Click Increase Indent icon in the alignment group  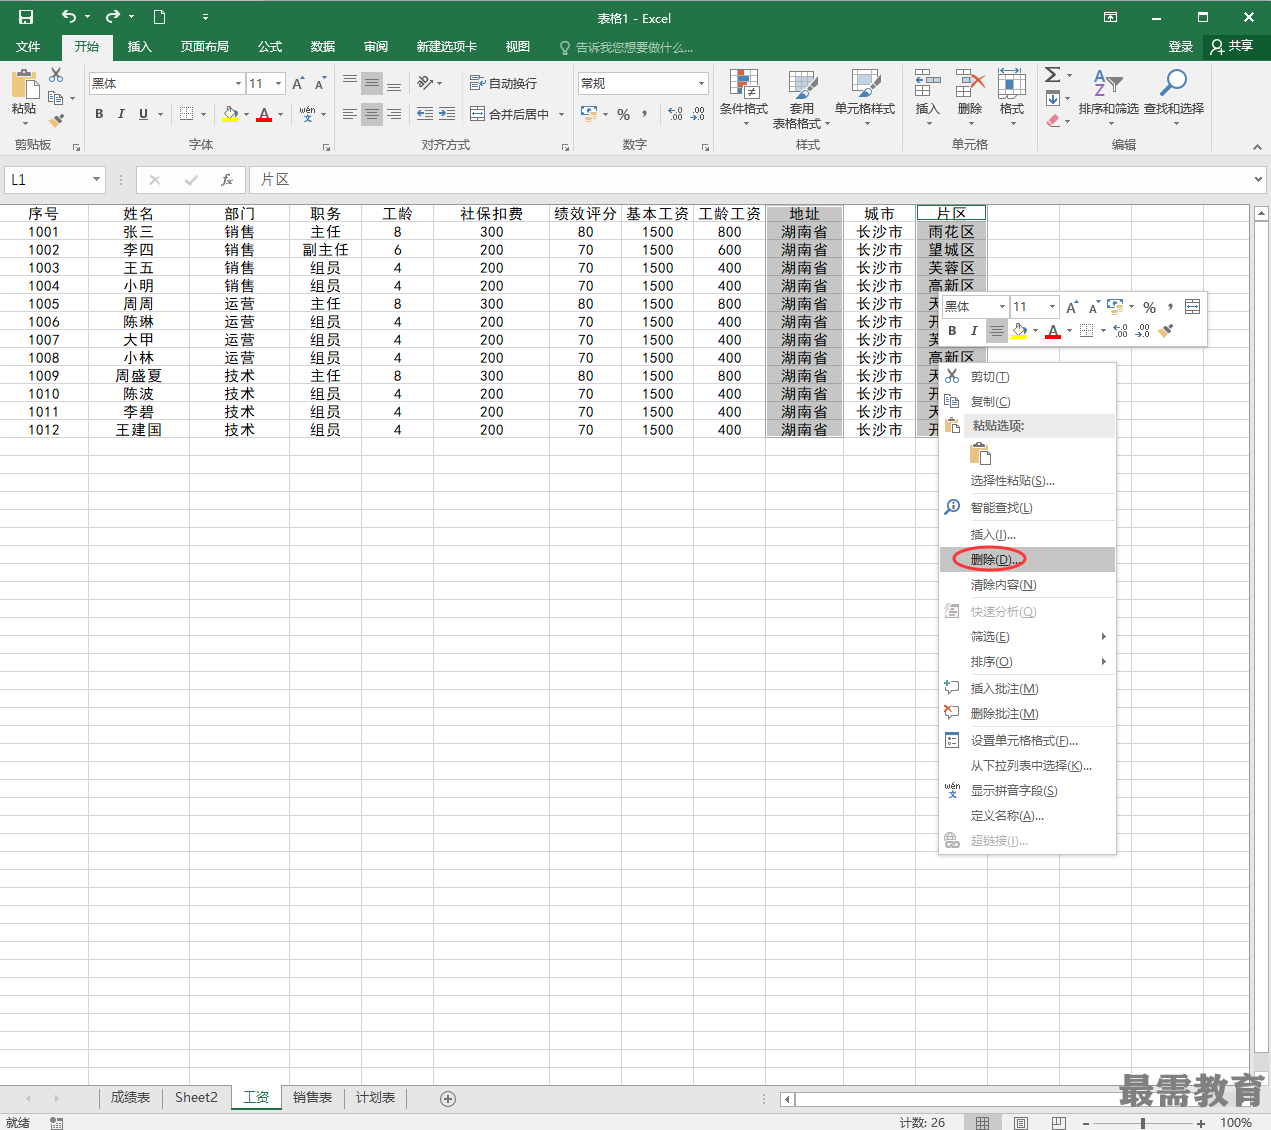[447, 114]
